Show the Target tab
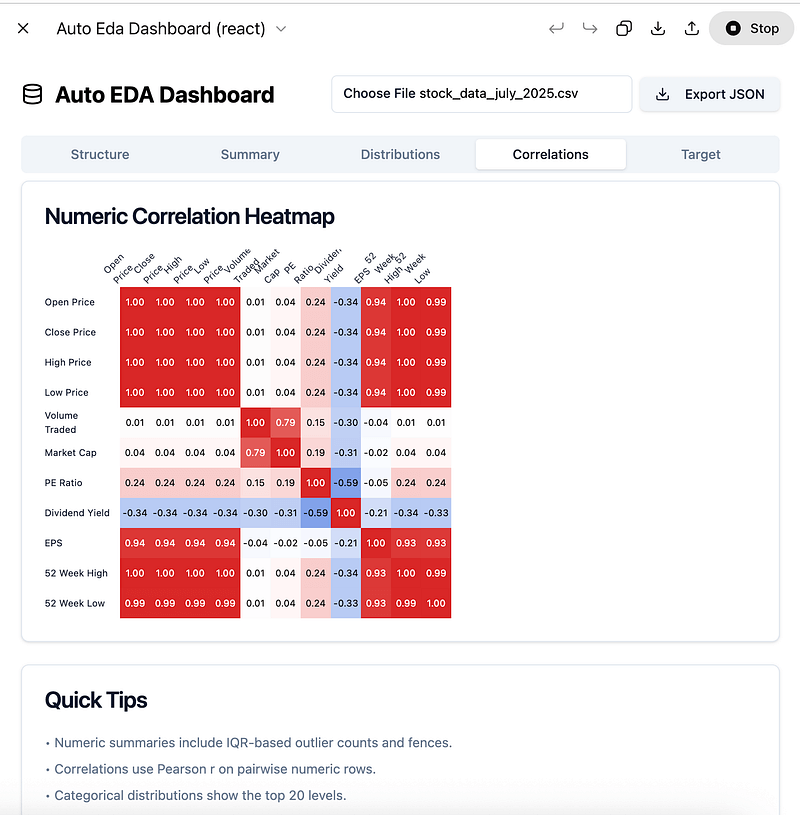Screen dimensions: 800x815 [x=701, y=154]
